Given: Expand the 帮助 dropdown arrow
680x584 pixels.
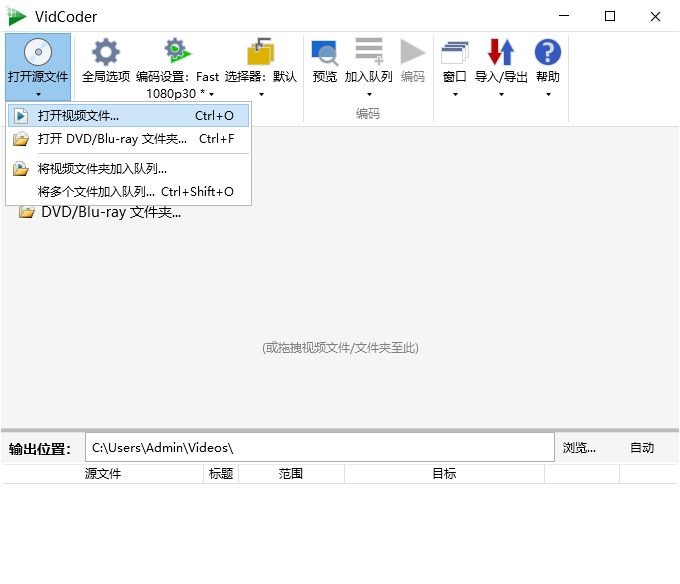Looking at the screenshot, I should [549, 95].
